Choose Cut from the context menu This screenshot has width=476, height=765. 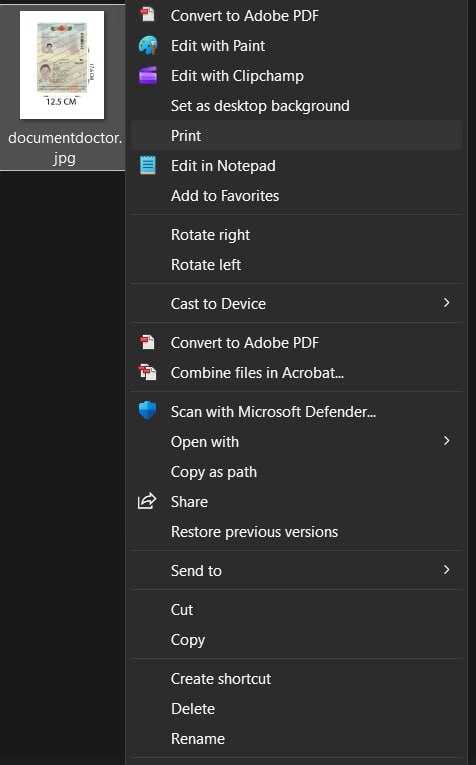point(297,609)
